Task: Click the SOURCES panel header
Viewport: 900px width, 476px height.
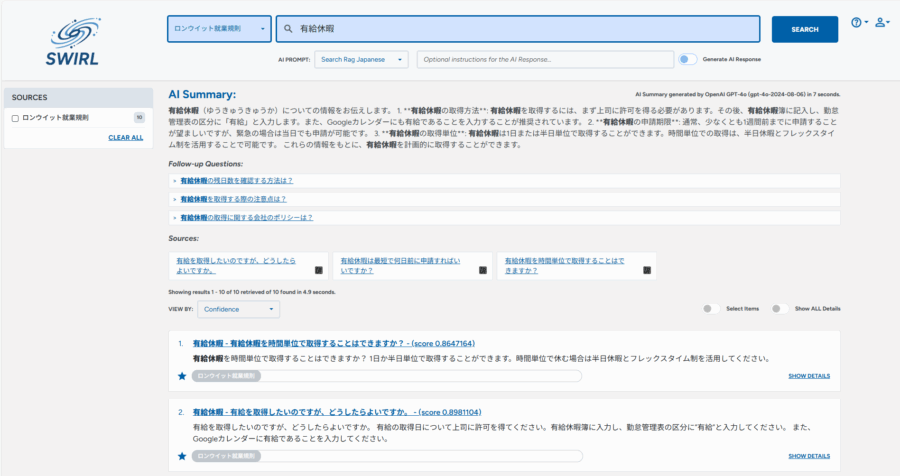Action: pyautogui.click(x=79, y=98)
